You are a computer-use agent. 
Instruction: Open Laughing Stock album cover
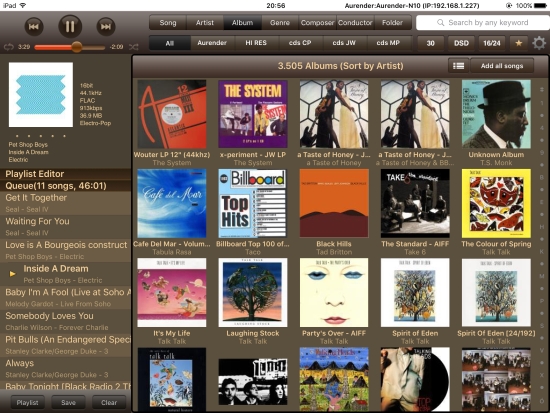point(253,293)
